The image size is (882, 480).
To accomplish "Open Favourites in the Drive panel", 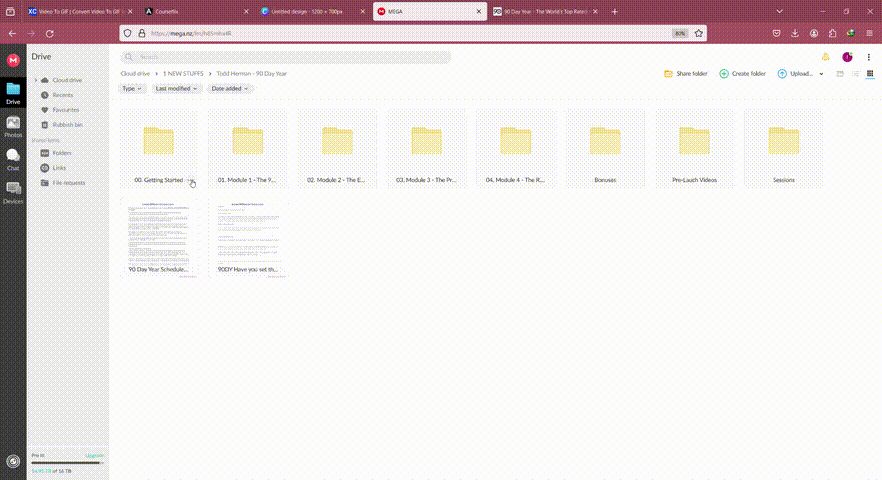I will point(65,110).
